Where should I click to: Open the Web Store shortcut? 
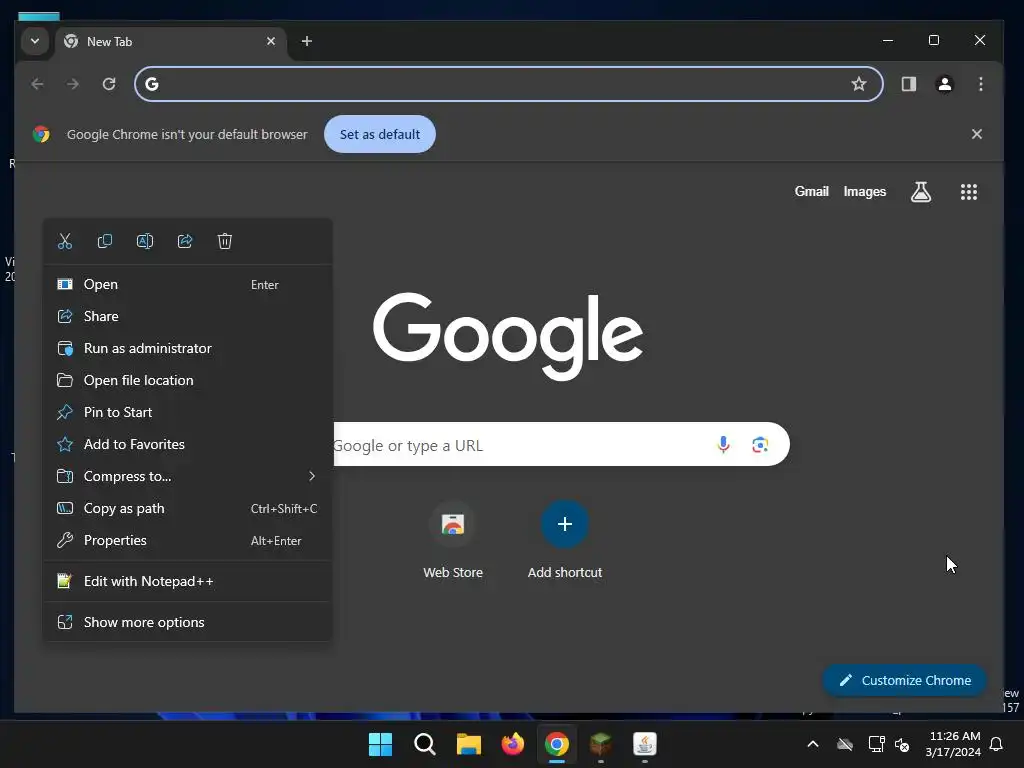[453, 540]
